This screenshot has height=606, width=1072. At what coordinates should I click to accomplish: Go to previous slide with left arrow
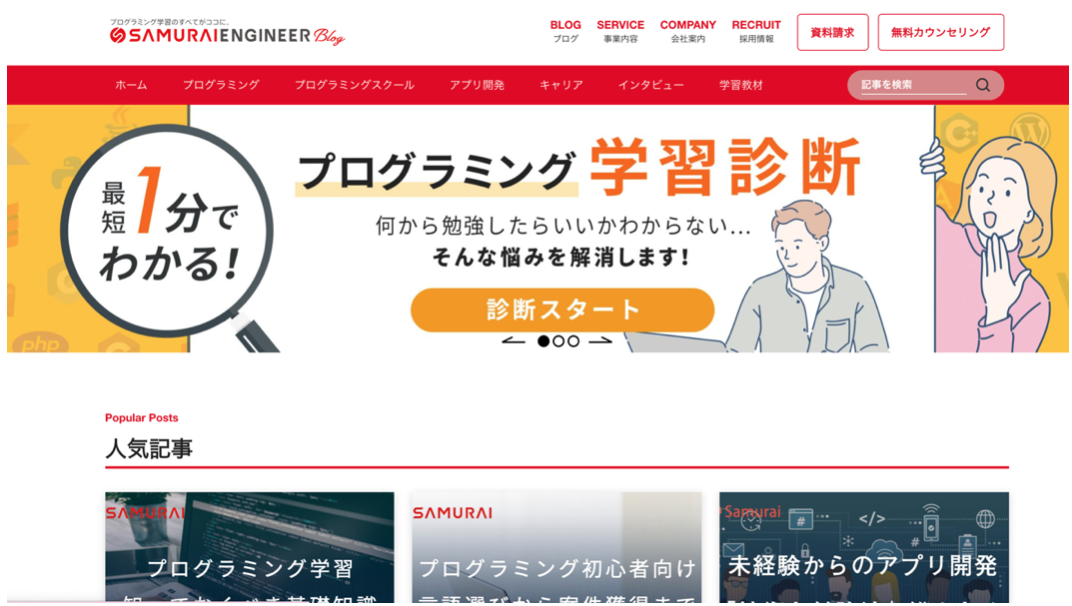[513, 341]
